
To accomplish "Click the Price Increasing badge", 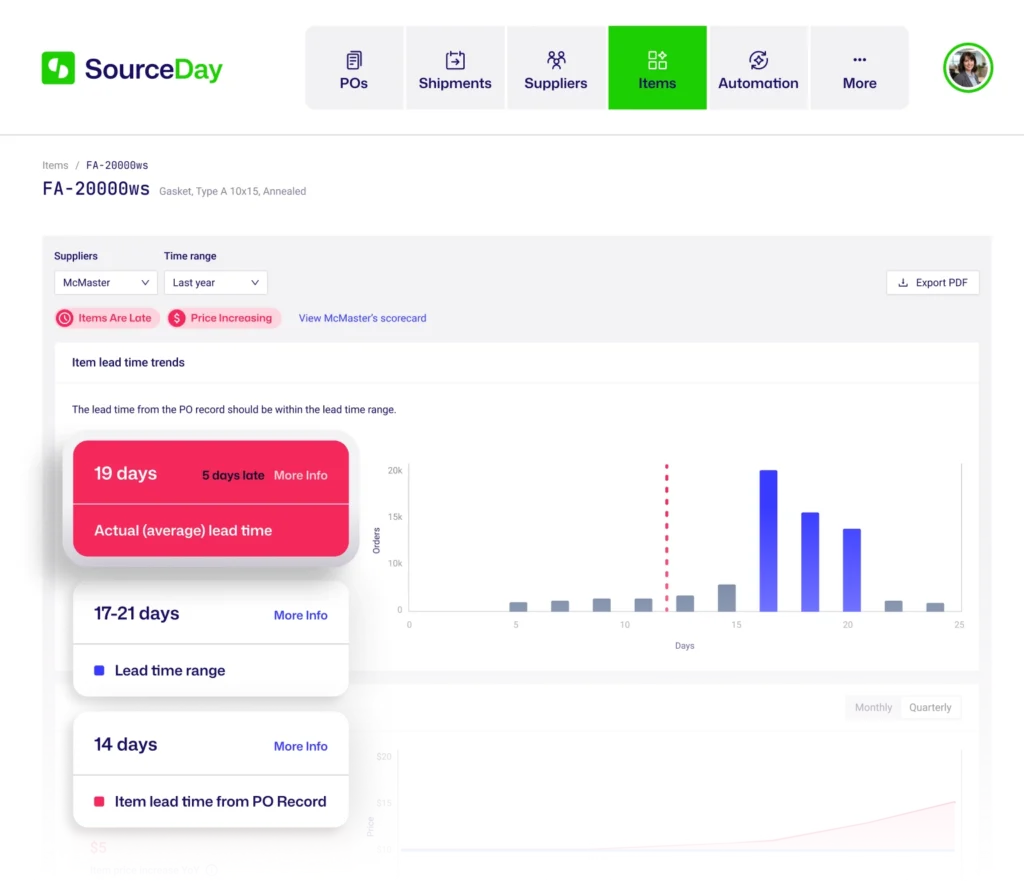I will (224, 318).
